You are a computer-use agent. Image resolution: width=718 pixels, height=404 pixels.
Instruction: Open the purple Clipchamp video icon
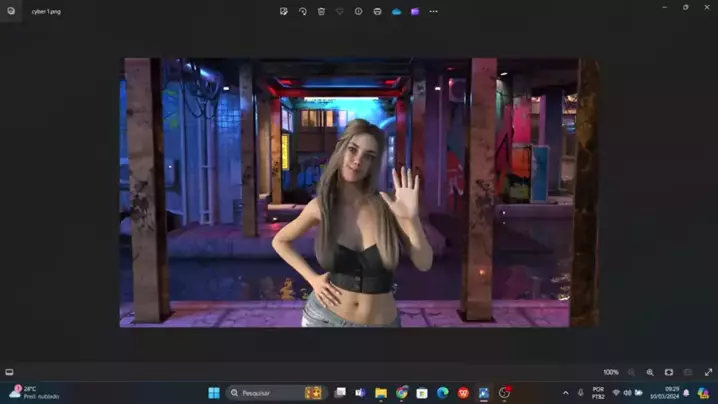(415, 11)
